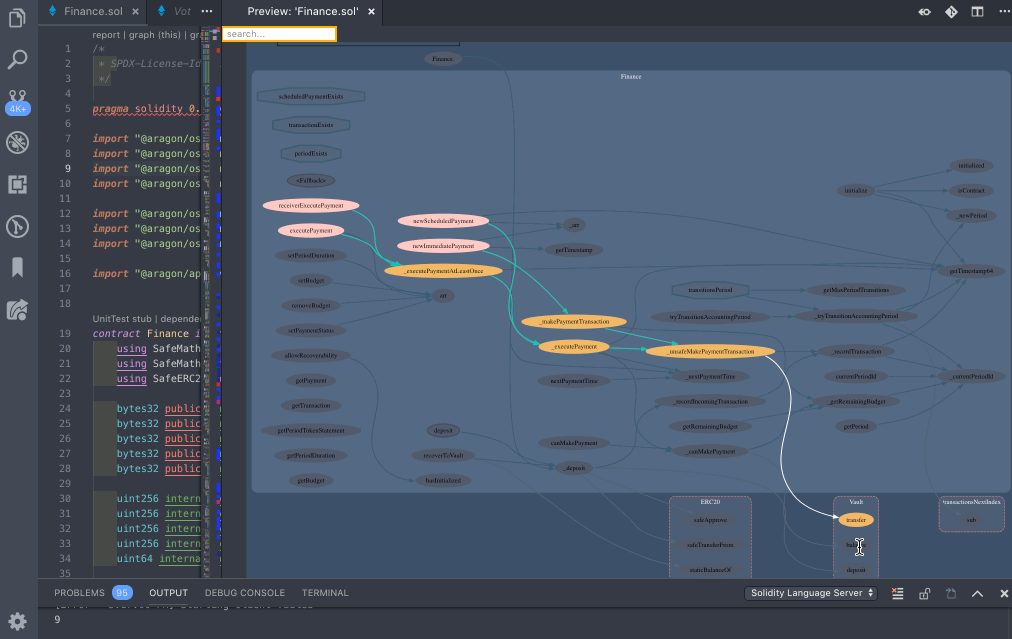The width and height of the screenshot is (1012, 639).
Task: Select the <Fallback> graph node
Action: (310, 181)
